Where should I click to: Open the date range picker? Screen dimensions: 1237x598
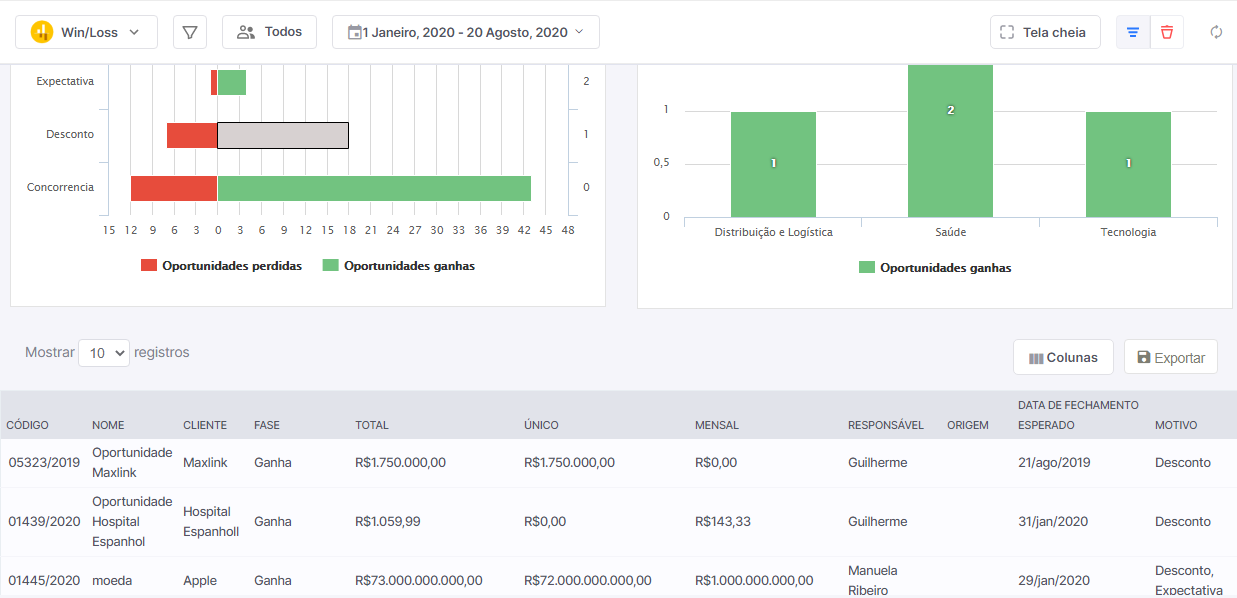pyautogui.click(x=465, y=32)
